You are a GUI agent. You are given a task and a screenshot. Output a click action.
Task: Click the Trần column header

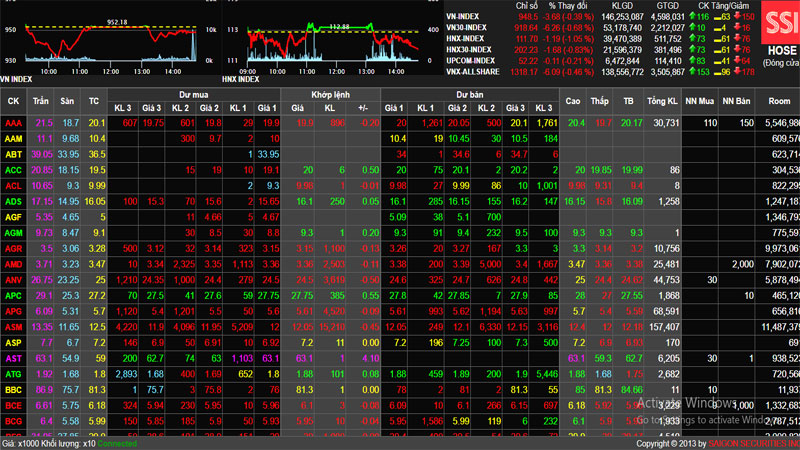point(42,101)
